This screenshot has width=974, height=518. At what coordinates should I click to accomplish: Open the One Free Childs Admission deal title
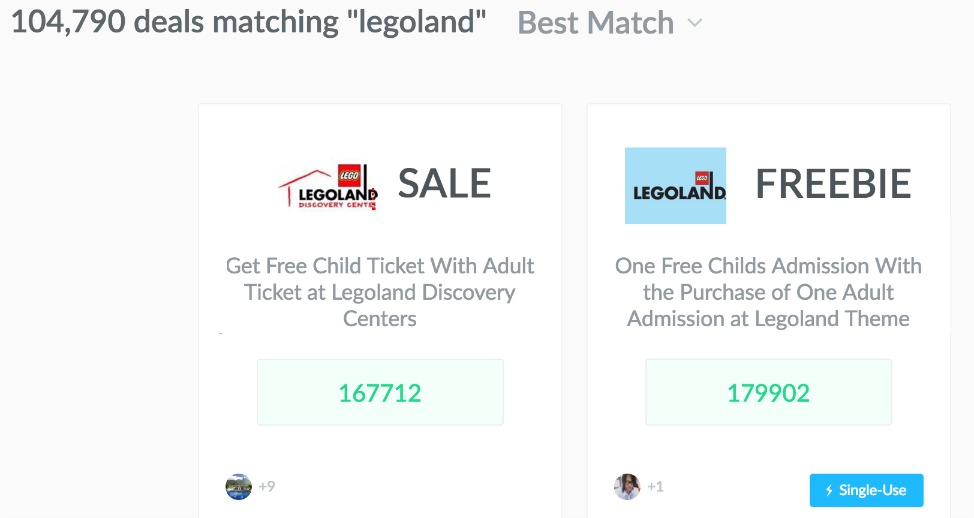[x=768, y=292]
